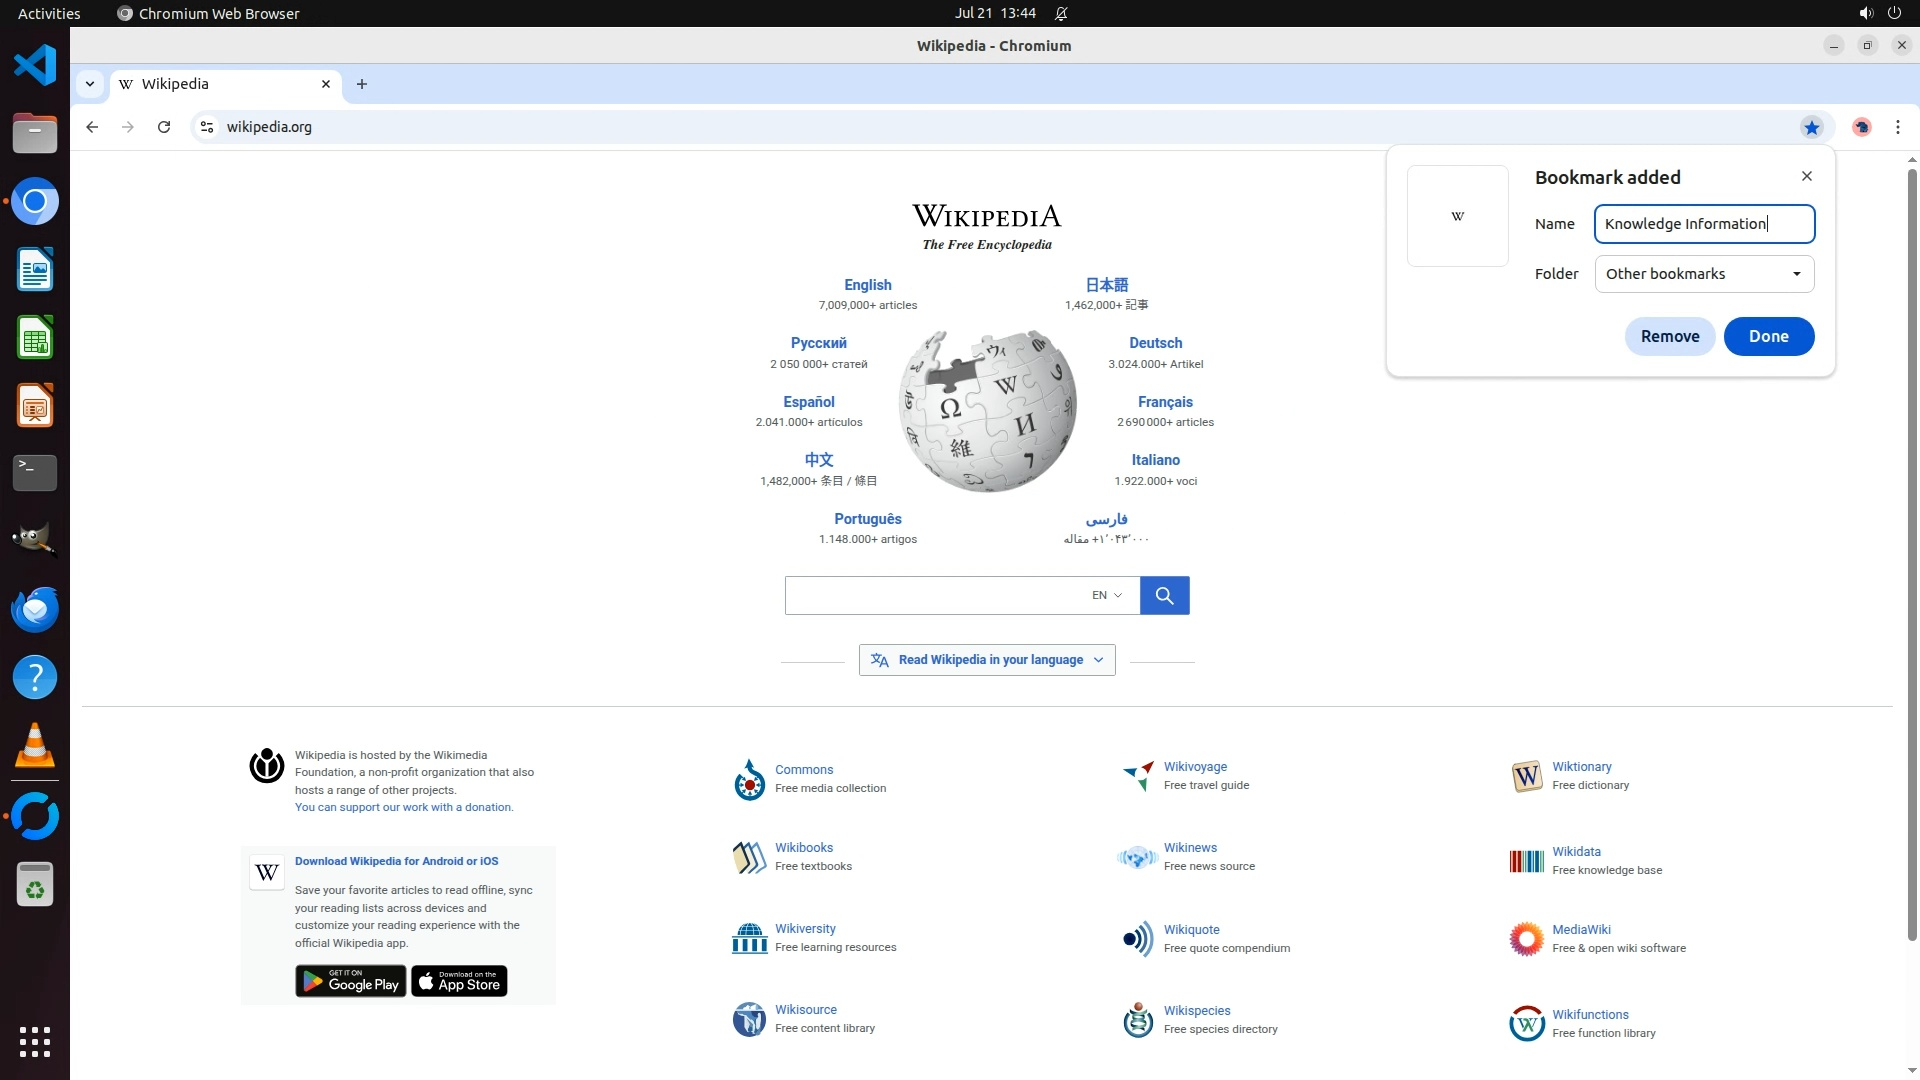
Task: Open the Activities menu
Action: (x=49, y=14)
